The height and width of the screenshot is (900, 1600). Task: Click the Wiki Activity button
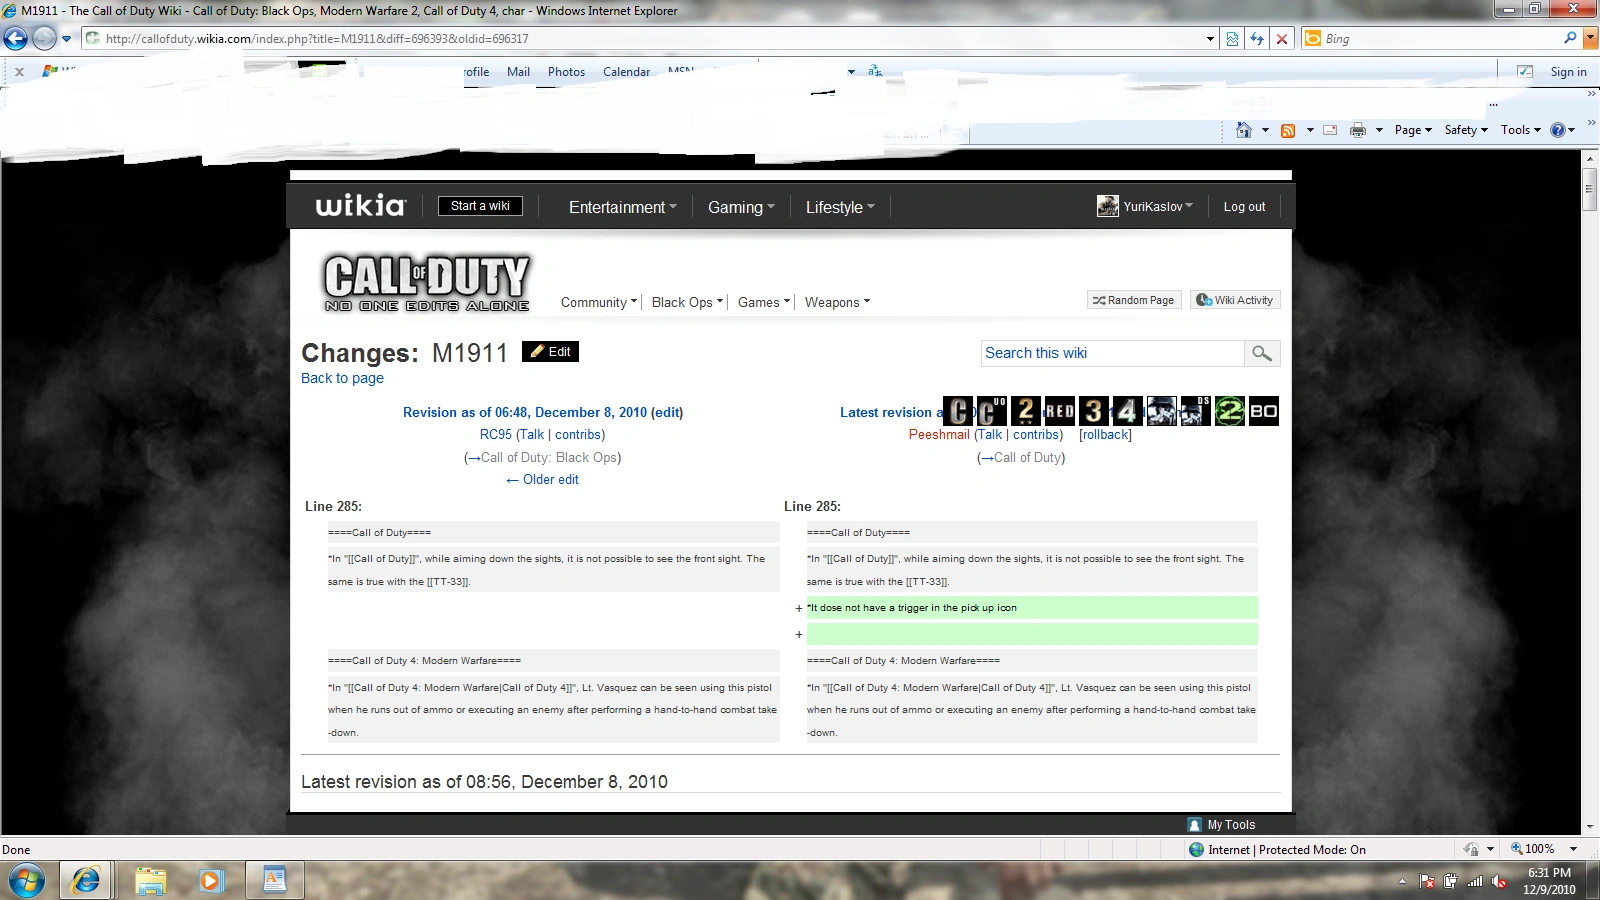click(1235, 300)
